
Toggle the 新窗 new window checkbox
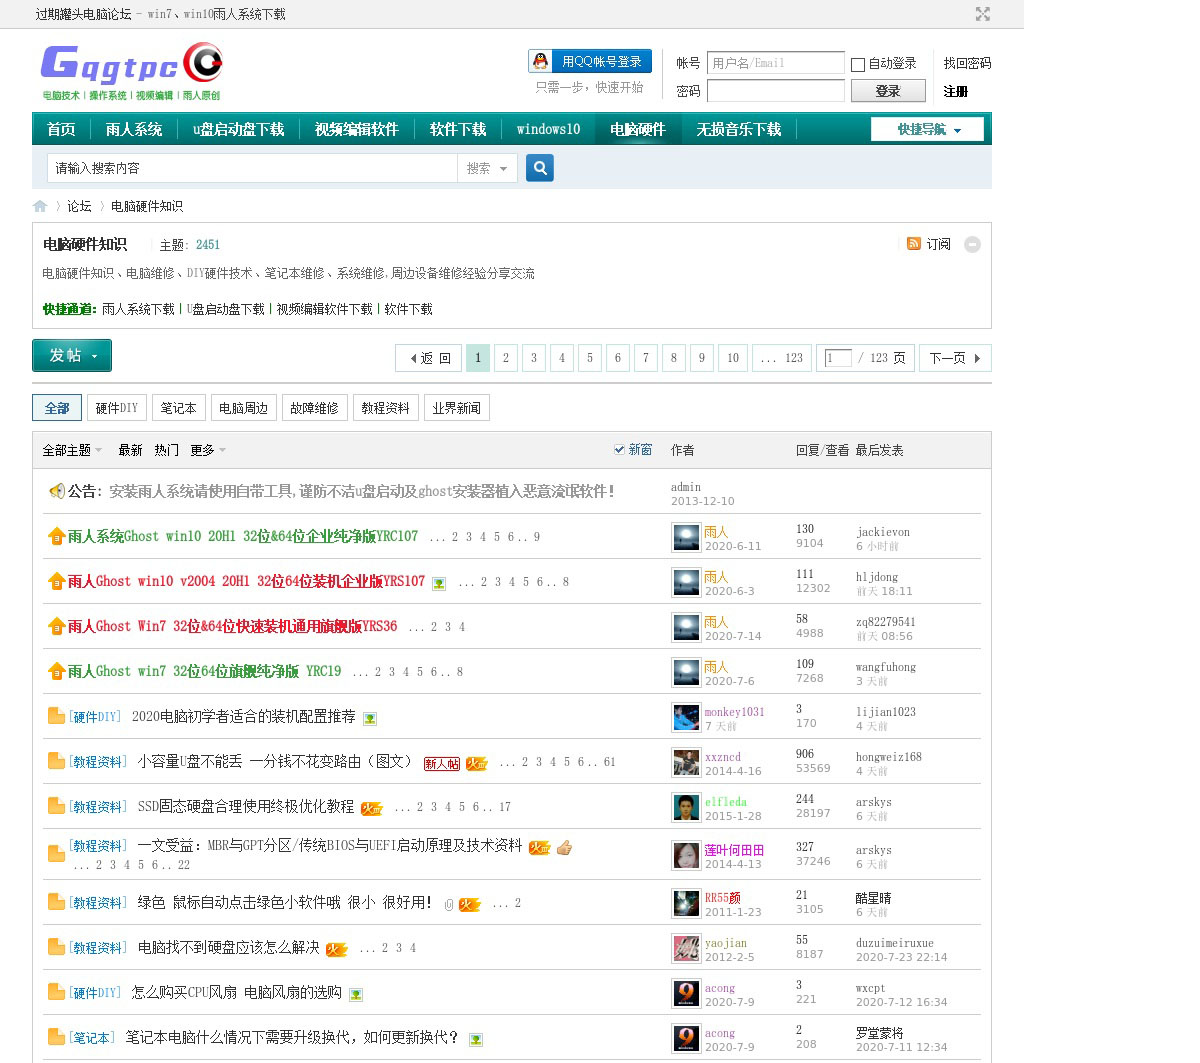click(x=619, y=450)
